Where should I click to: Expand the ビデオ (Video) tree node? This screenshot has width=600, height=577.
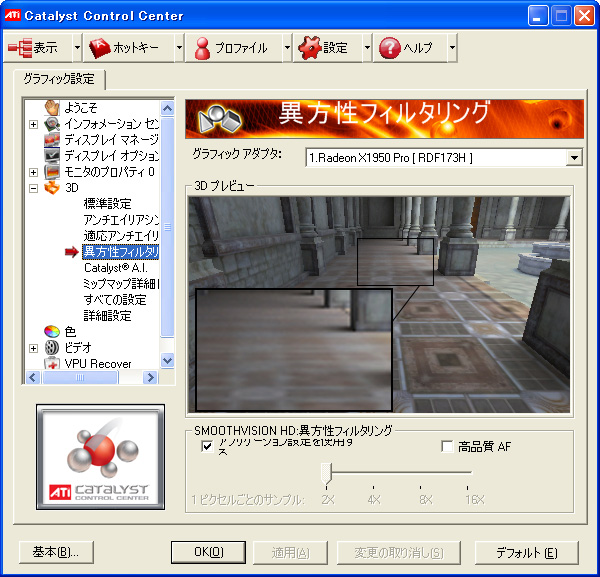pos(34,348)
